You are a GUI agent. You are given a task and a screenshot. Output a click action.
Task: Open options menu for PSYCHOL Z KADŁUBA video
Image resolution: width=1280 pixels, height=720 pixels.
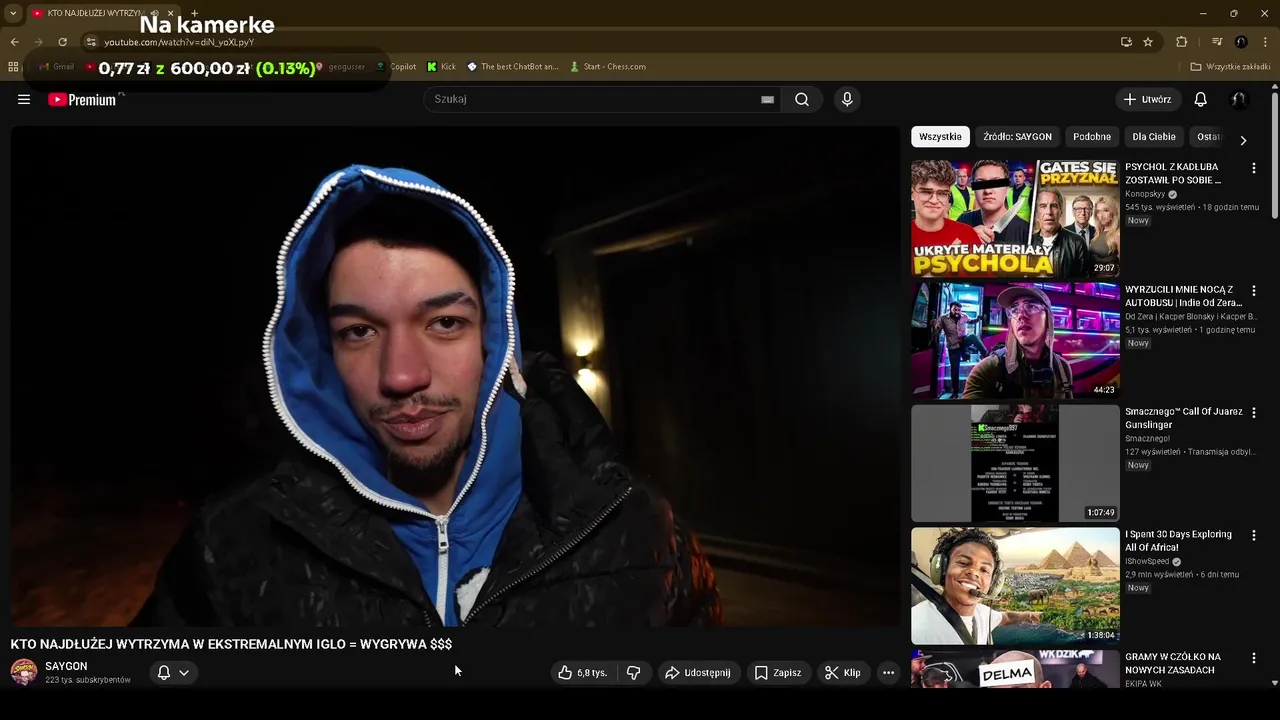point(1254,168)
